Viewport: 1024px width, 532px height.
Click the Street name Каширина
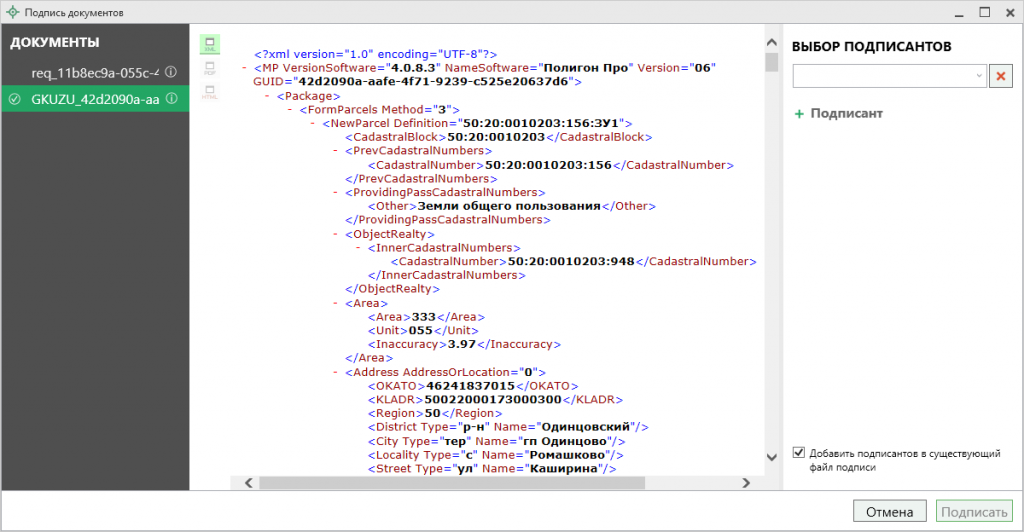tap(564, 469)
